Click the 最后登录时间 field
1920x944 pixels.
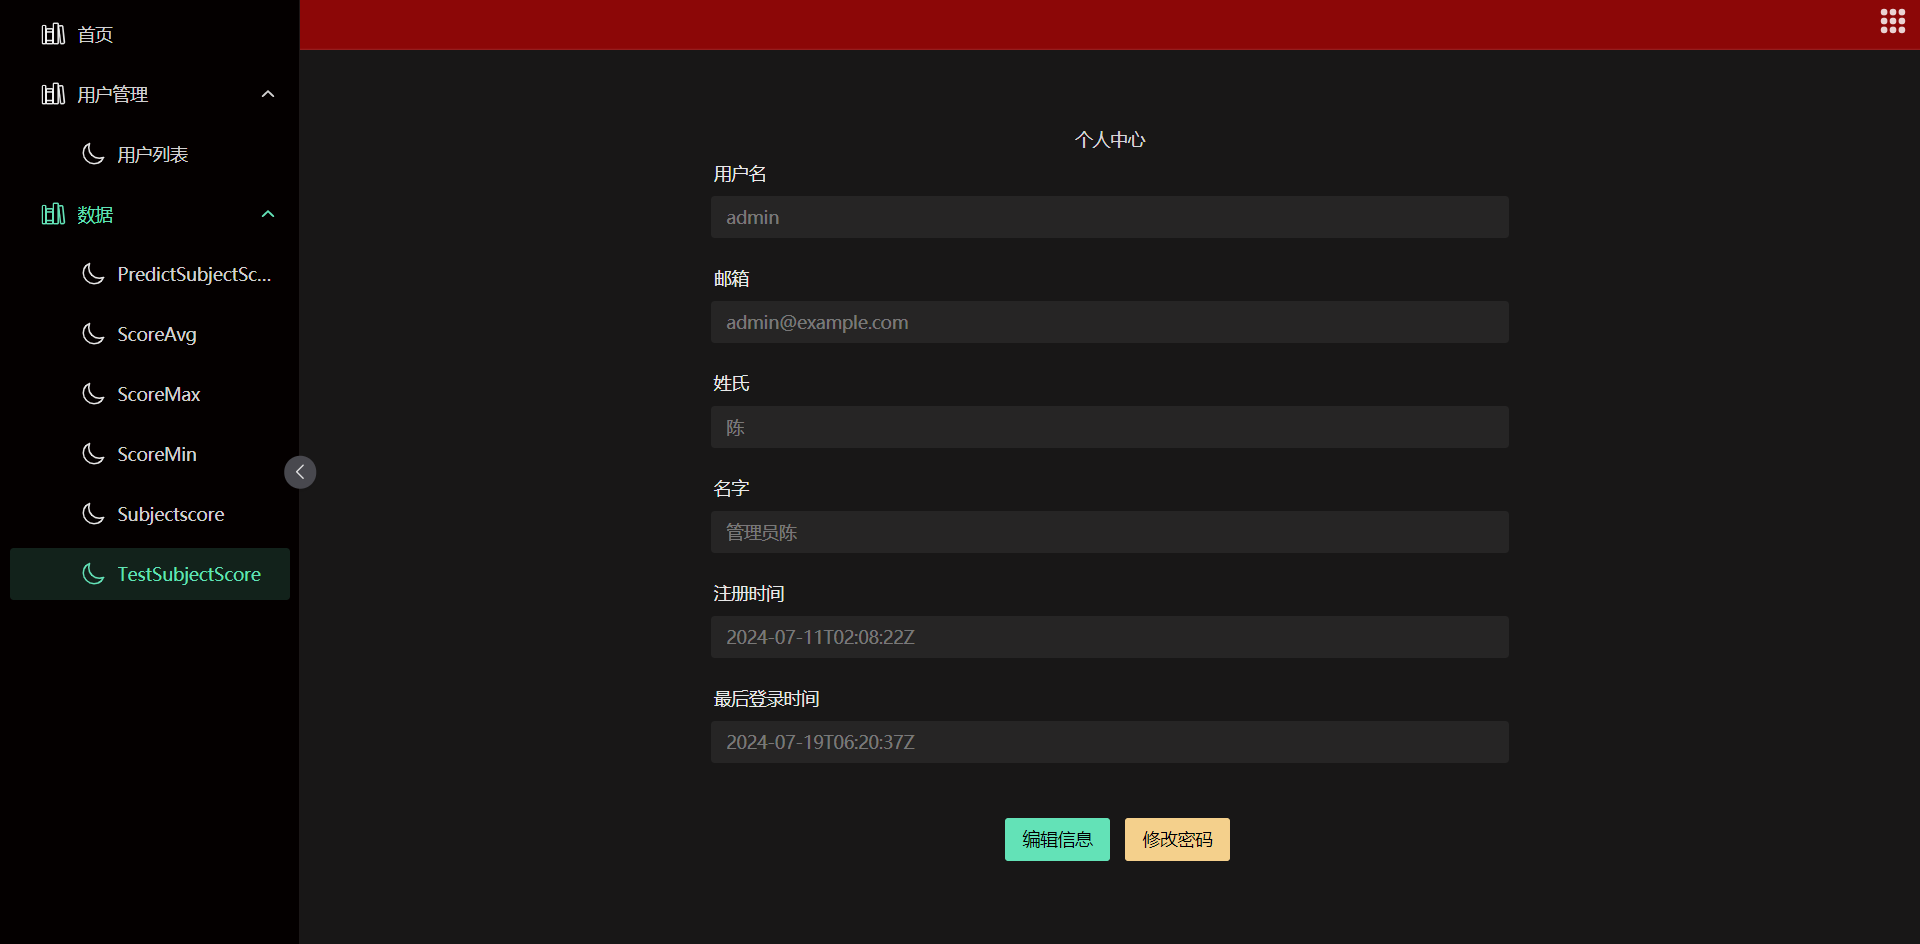pos(1109,742)
